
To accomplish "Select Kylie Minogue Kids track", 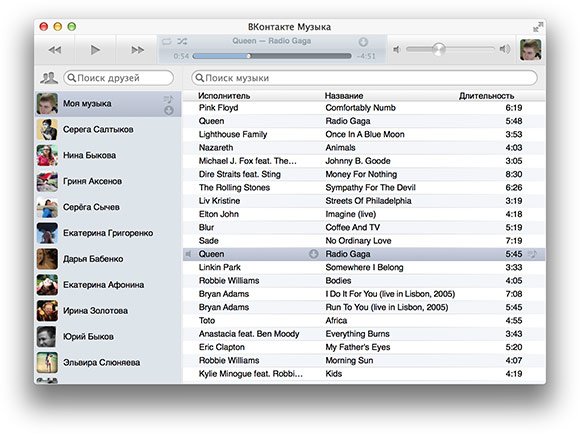I will tap(364, 374).
